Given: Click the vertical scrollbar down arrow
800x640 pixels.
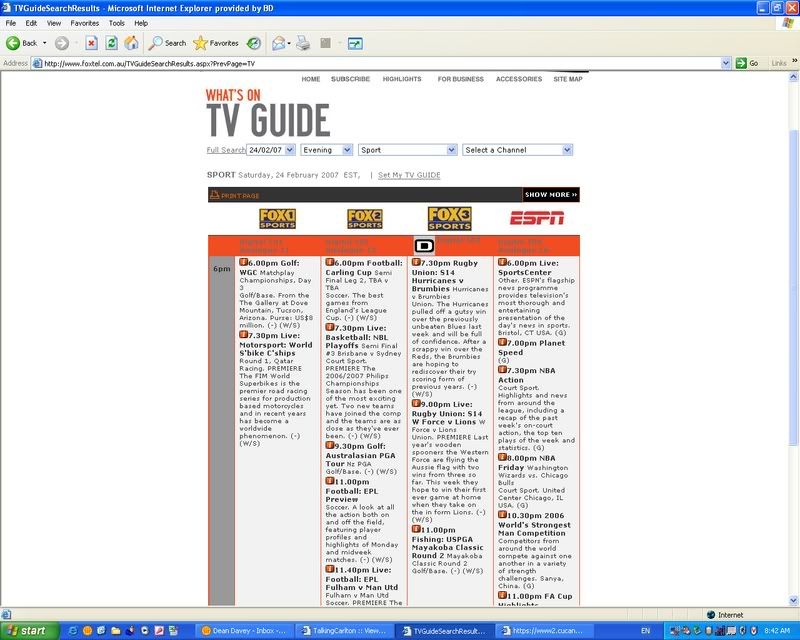Looking at the screenshot, I should (793, 600).
